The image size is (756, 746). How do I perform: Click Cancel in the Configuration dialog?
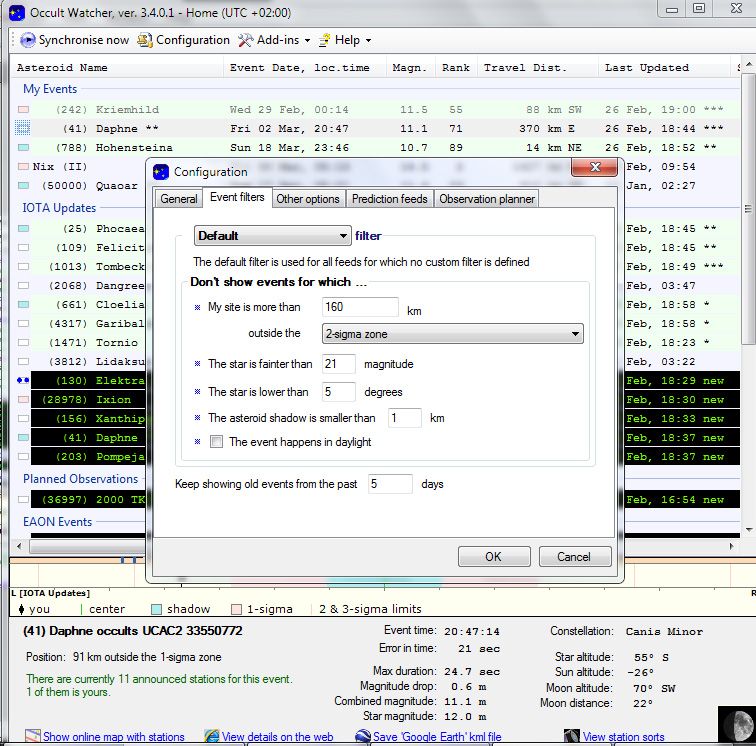[x=574, y=556]
